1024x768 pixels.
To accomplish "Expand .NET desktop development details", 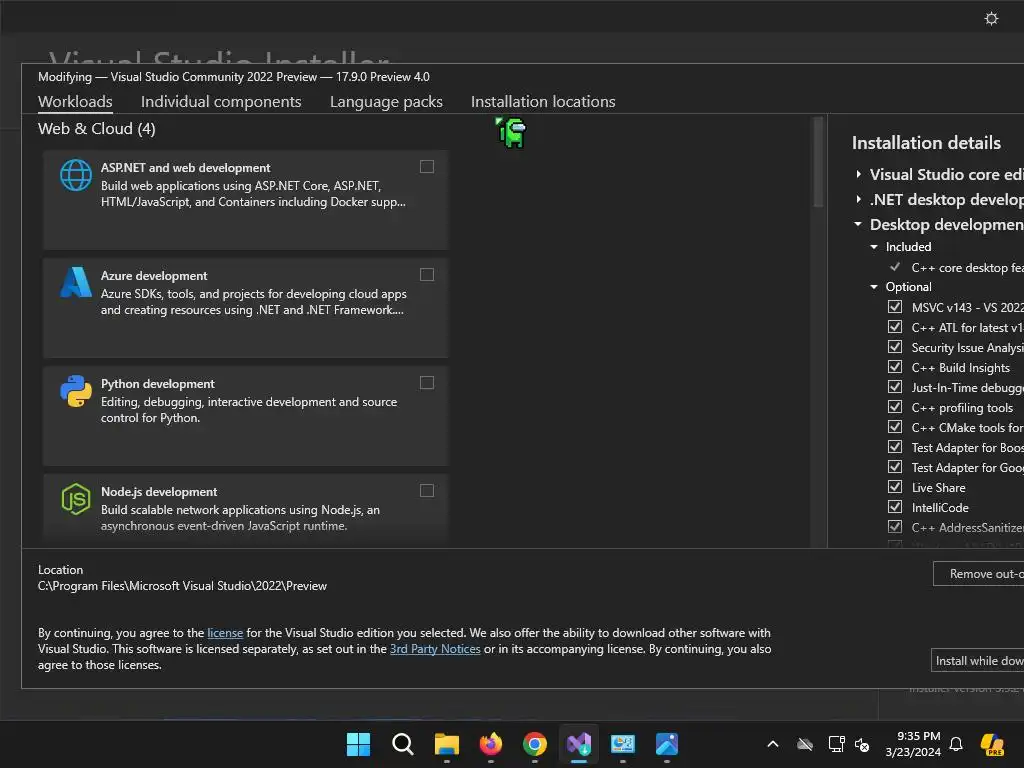I will click(858, 199).
